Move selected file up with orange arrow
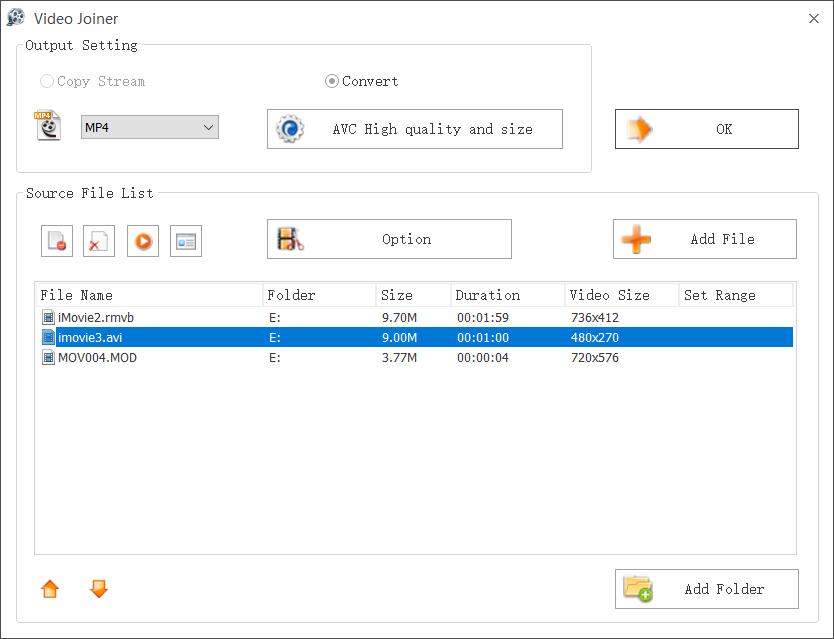The width and height of the screenshot is (834, 639). pyautogui.click(x=50, y=589)
